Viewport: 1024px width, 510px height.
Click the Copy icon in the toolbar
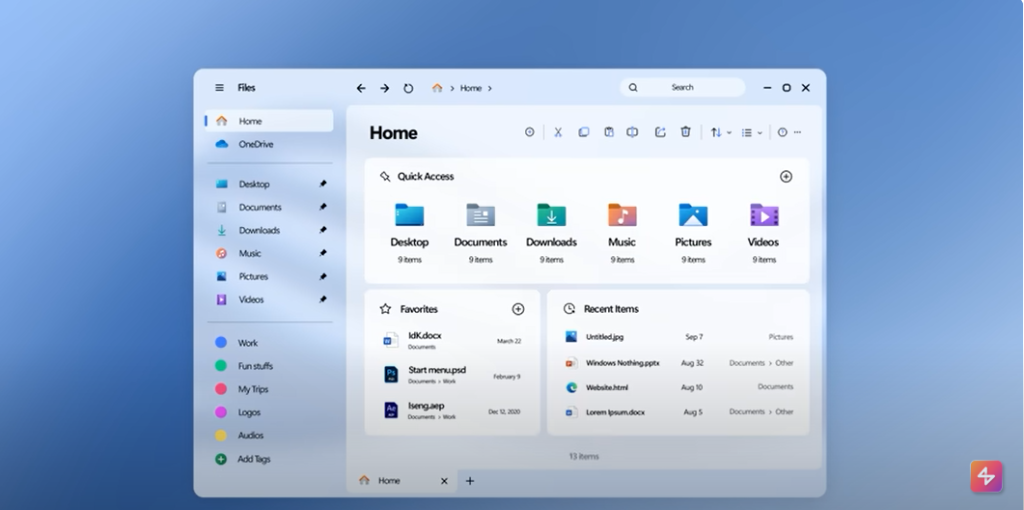584,132
